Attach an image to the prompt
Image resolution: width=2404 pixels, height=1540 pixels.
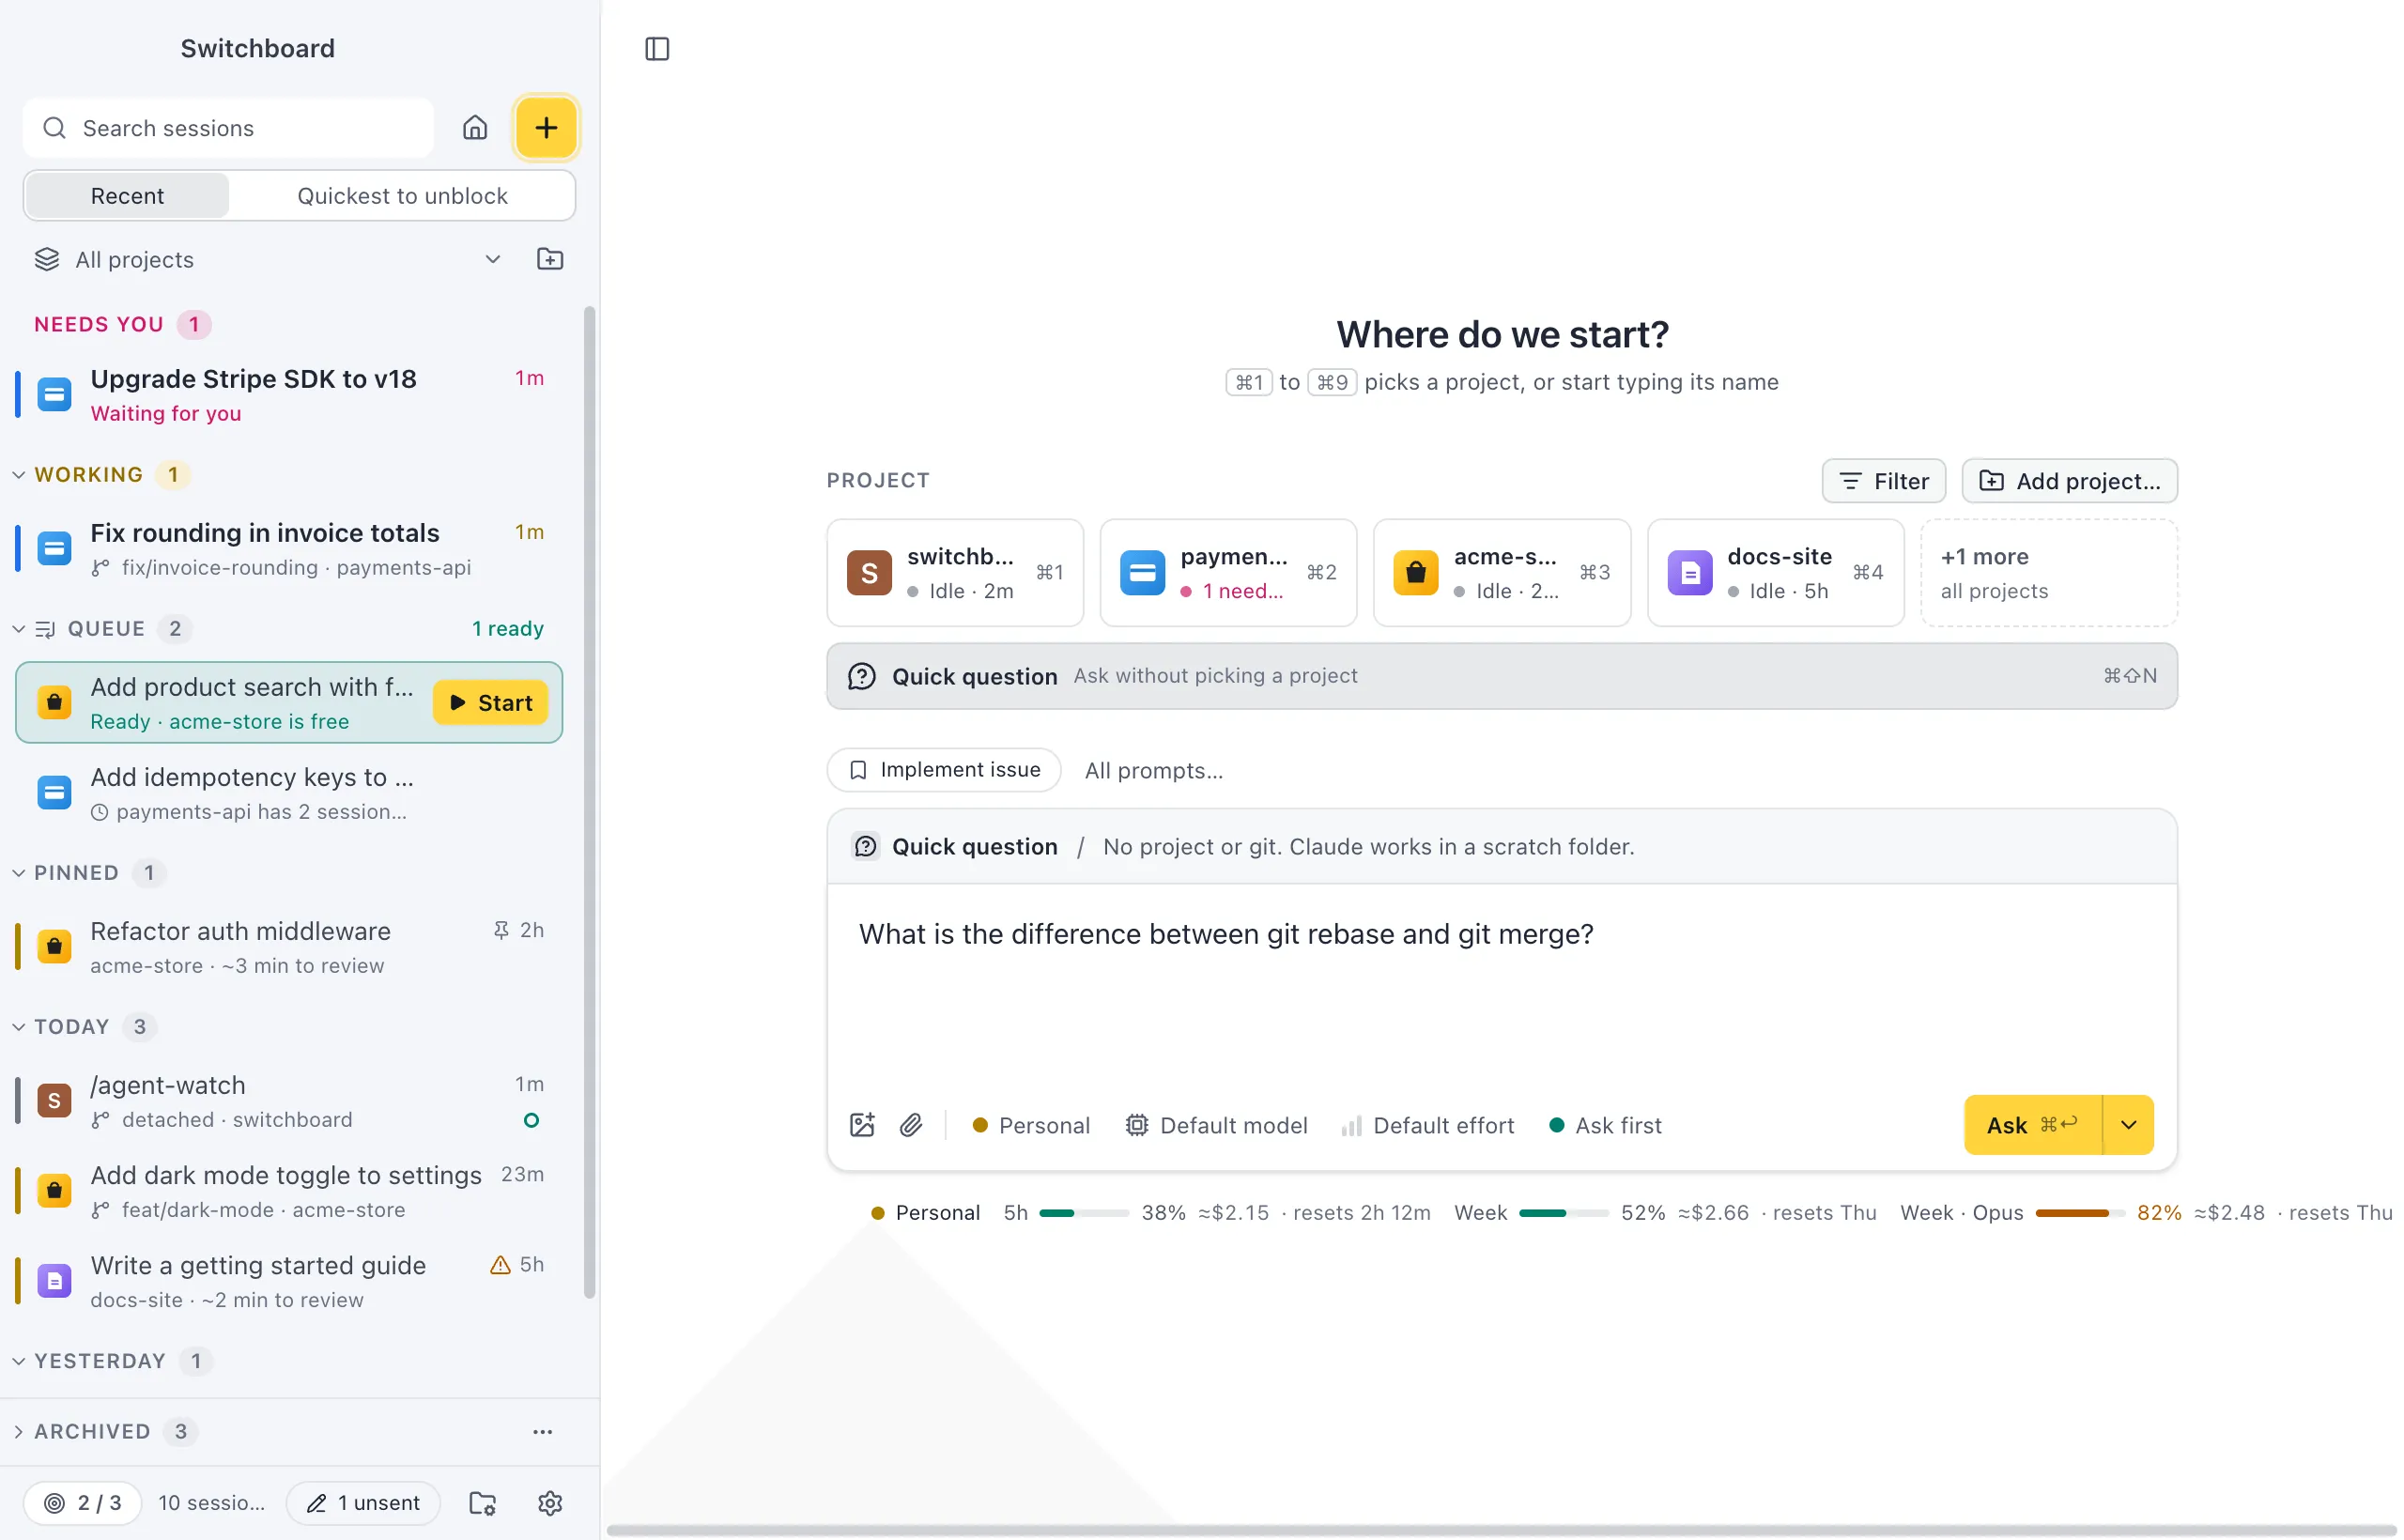(862, 1125)
